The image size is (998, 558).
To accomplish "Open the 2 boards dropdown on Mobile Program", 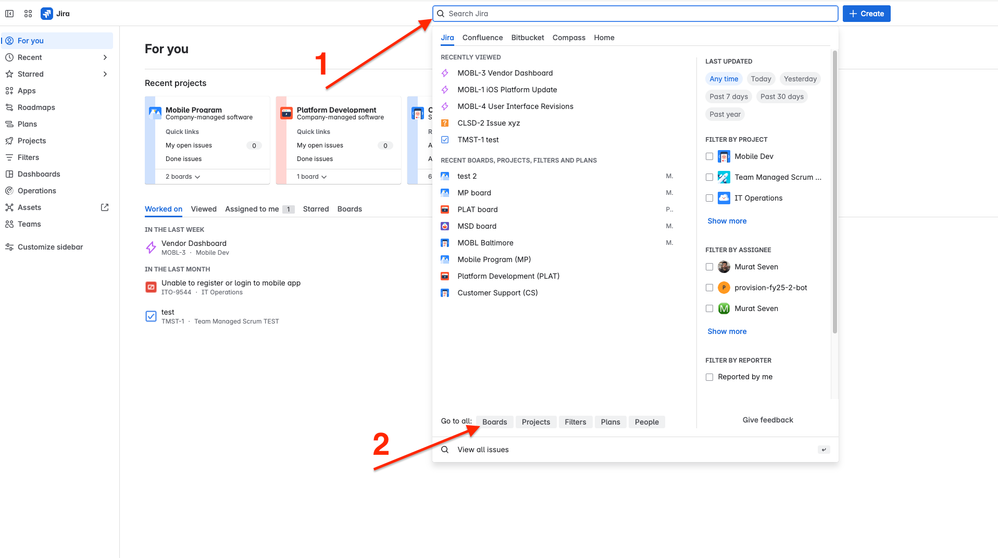I will click(183, 176).
